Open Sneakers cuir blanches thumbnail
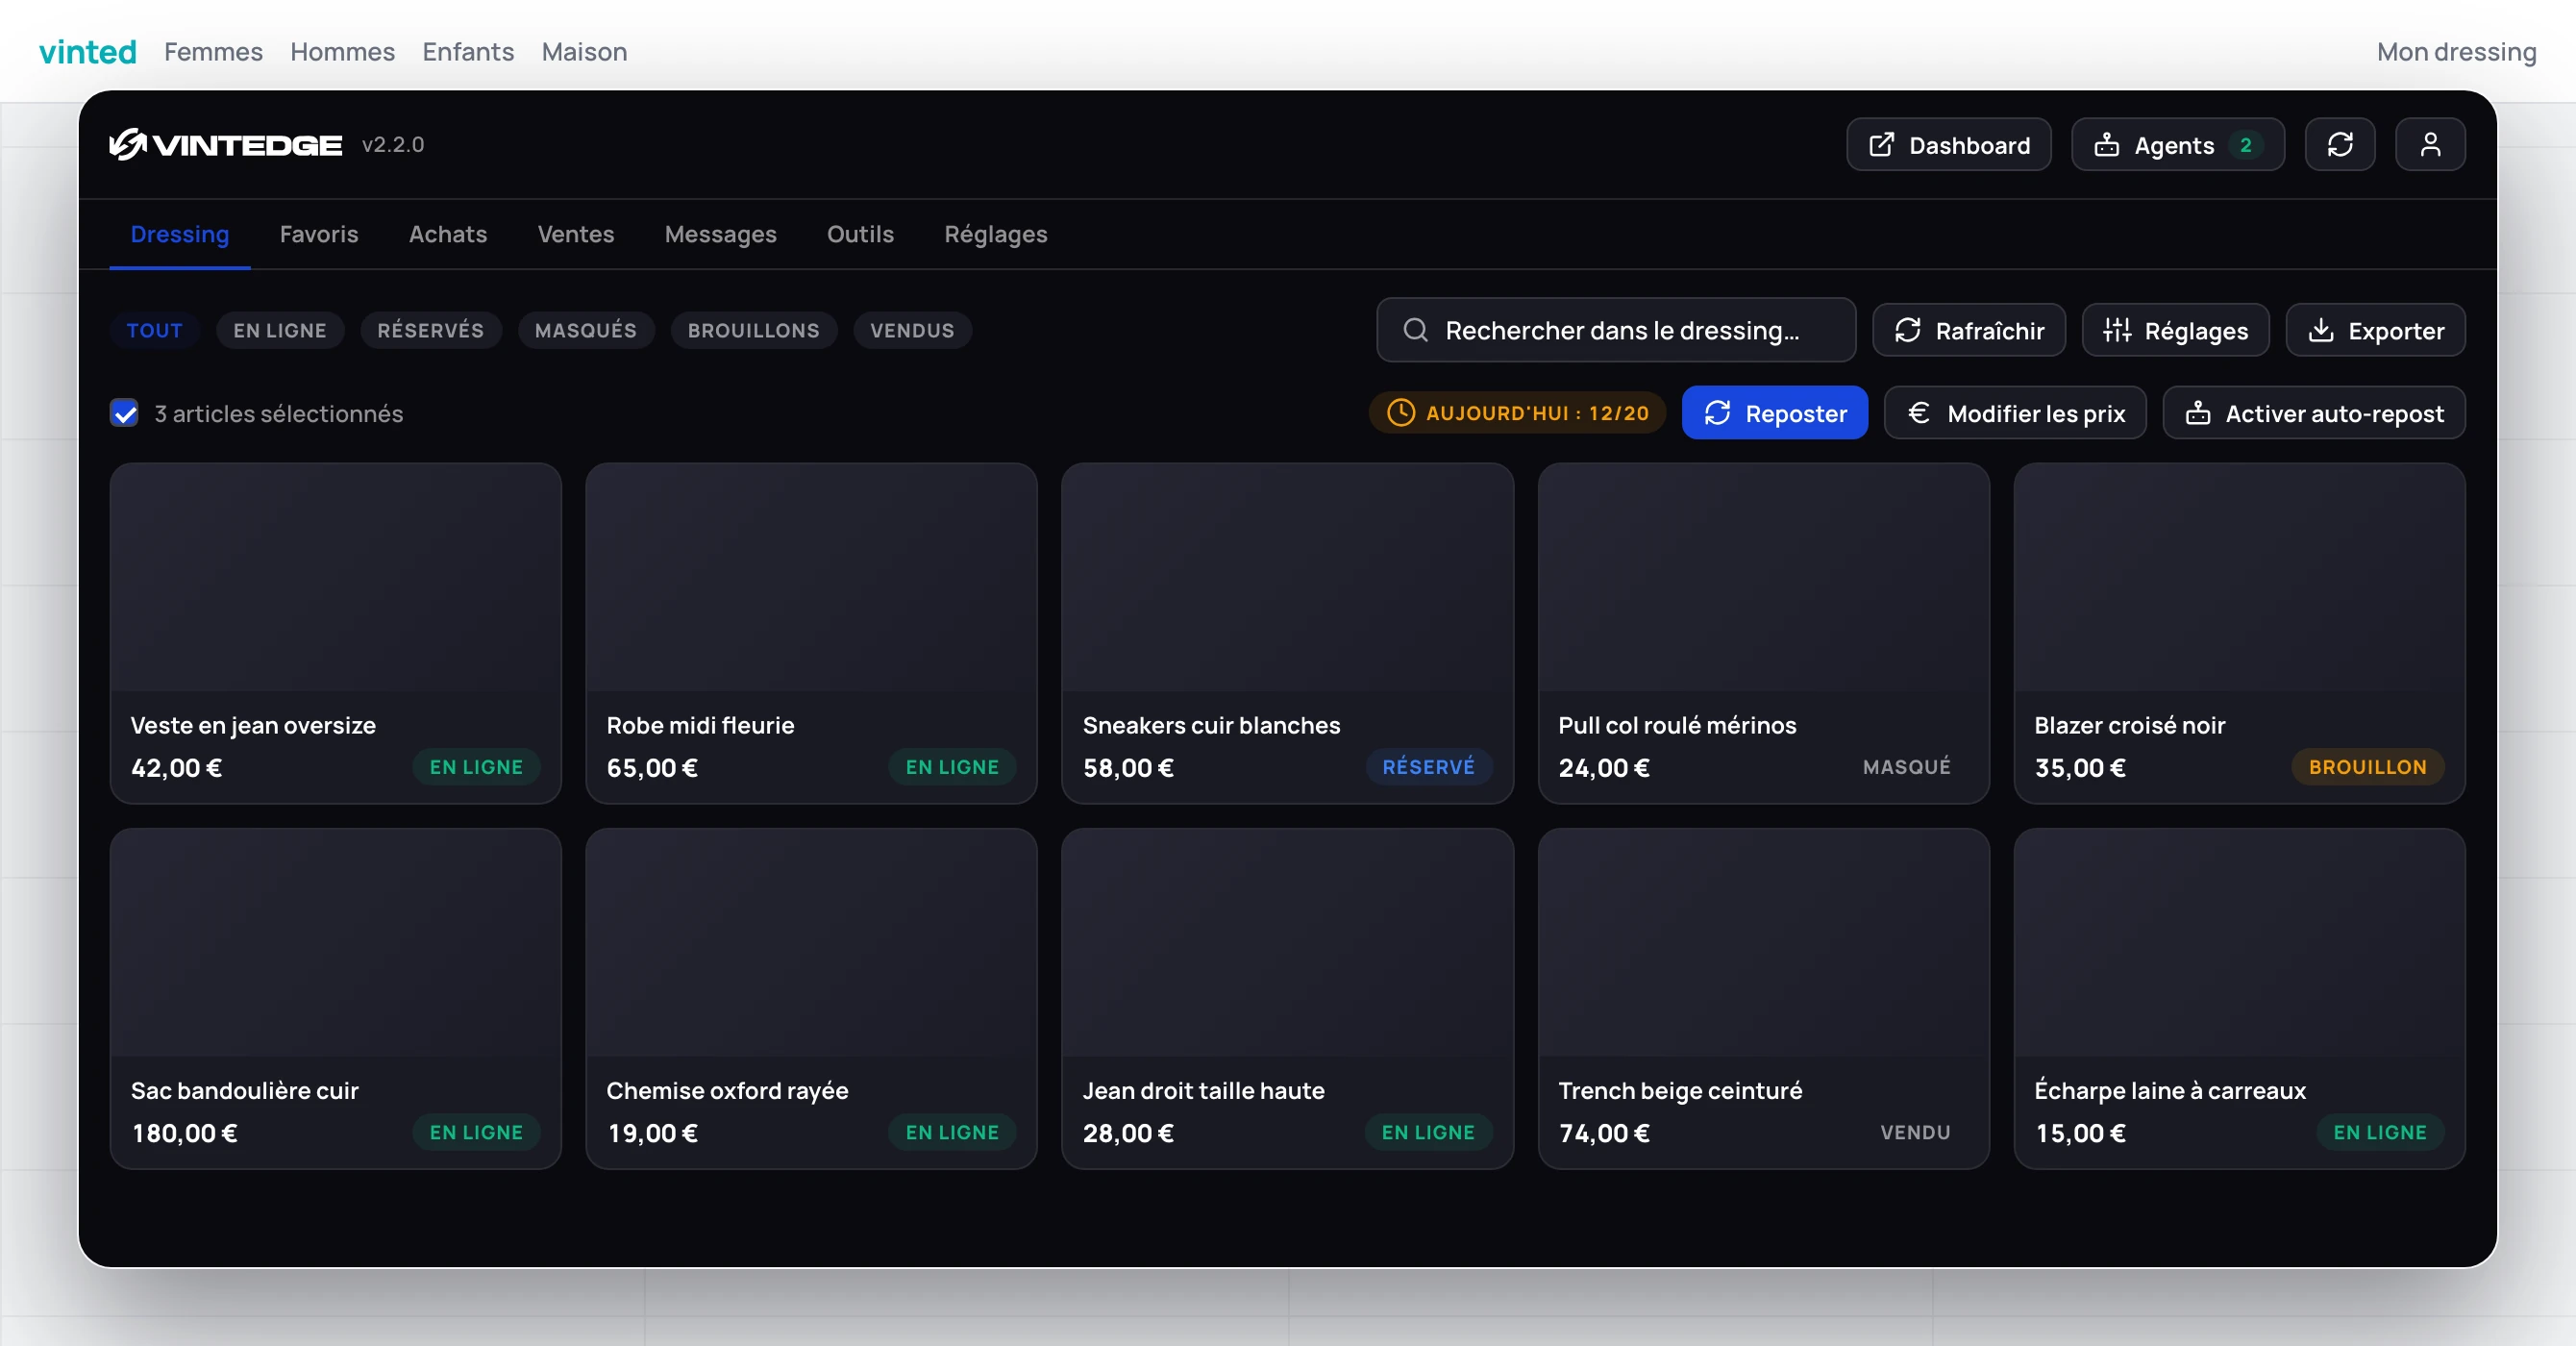 tap(1287, 577)
